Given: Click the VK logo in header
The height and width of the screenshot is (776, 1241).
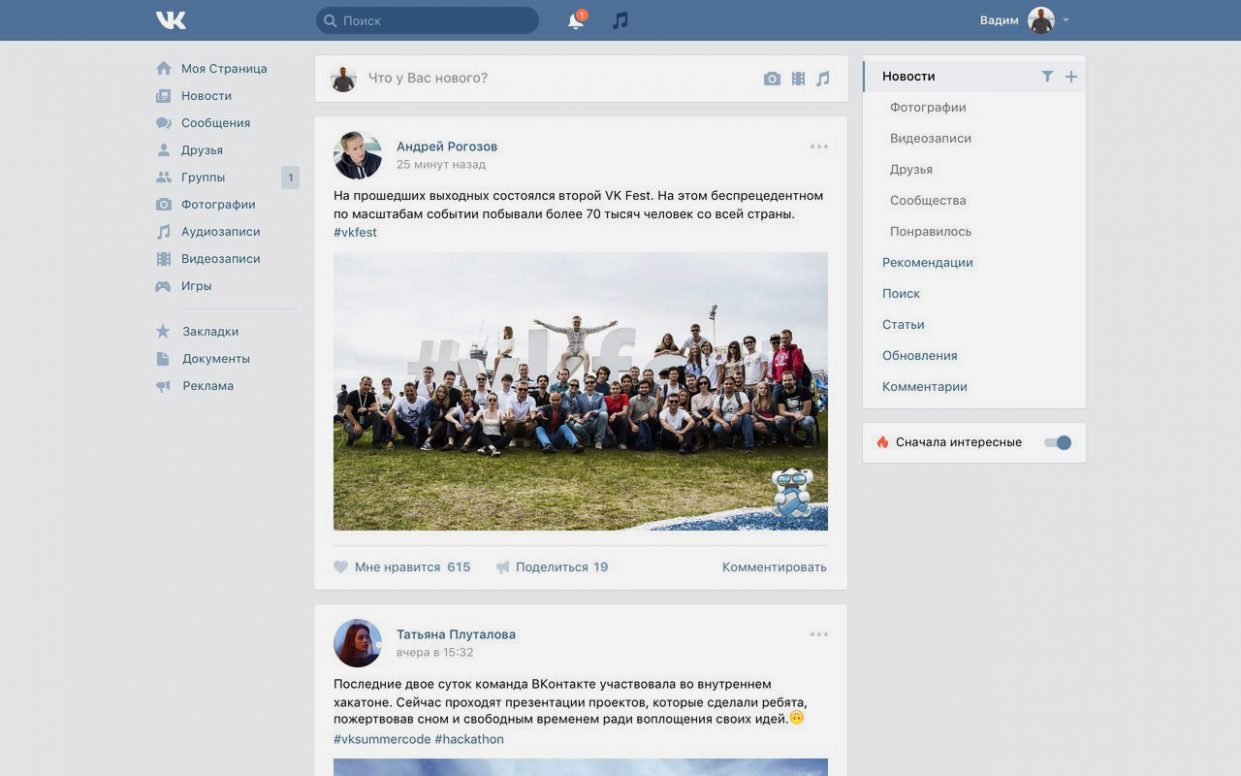Looking at the screenshot, I should pos(171,20).
